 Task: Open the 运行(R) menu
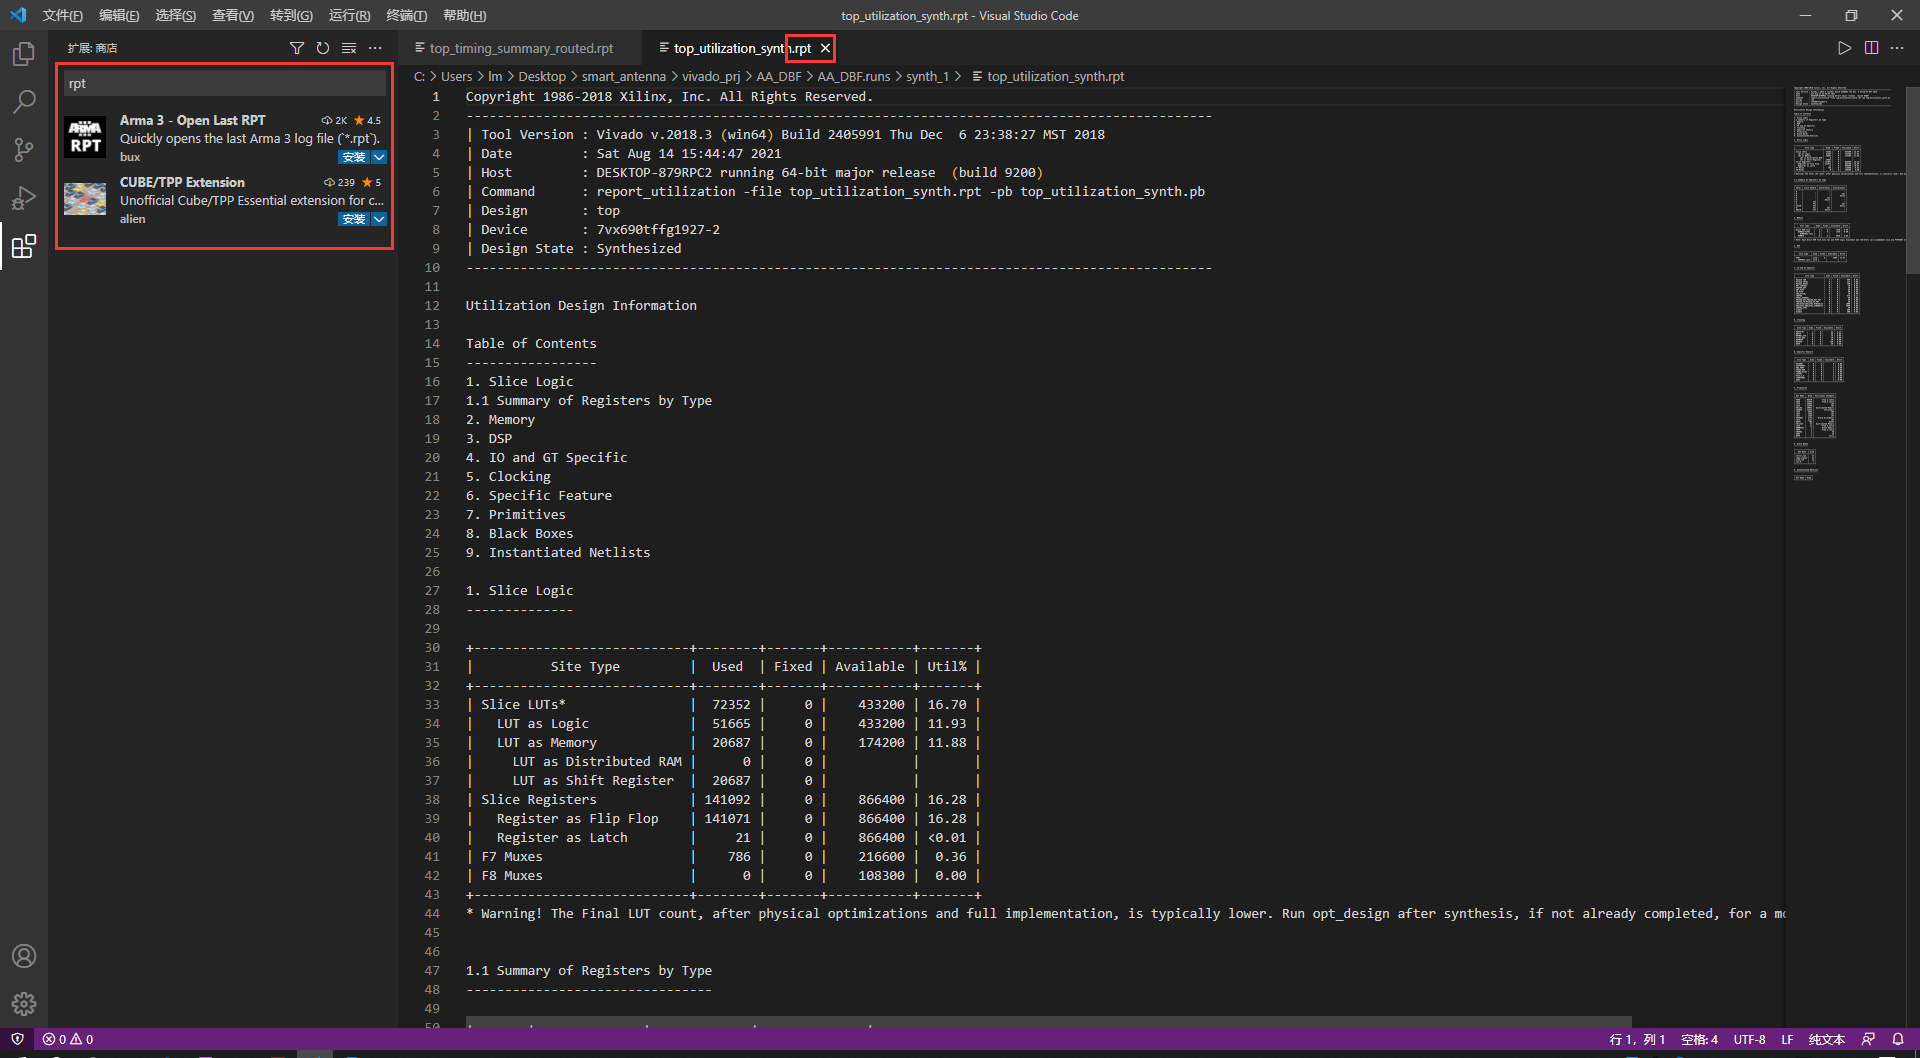(349, 15)
